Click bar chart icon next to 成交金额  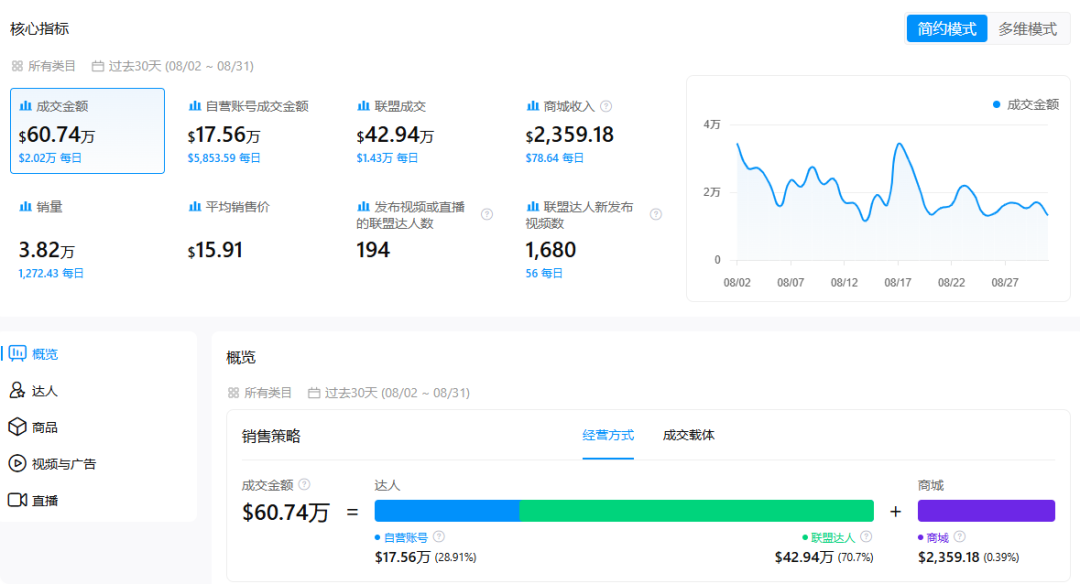pos(25,106)
